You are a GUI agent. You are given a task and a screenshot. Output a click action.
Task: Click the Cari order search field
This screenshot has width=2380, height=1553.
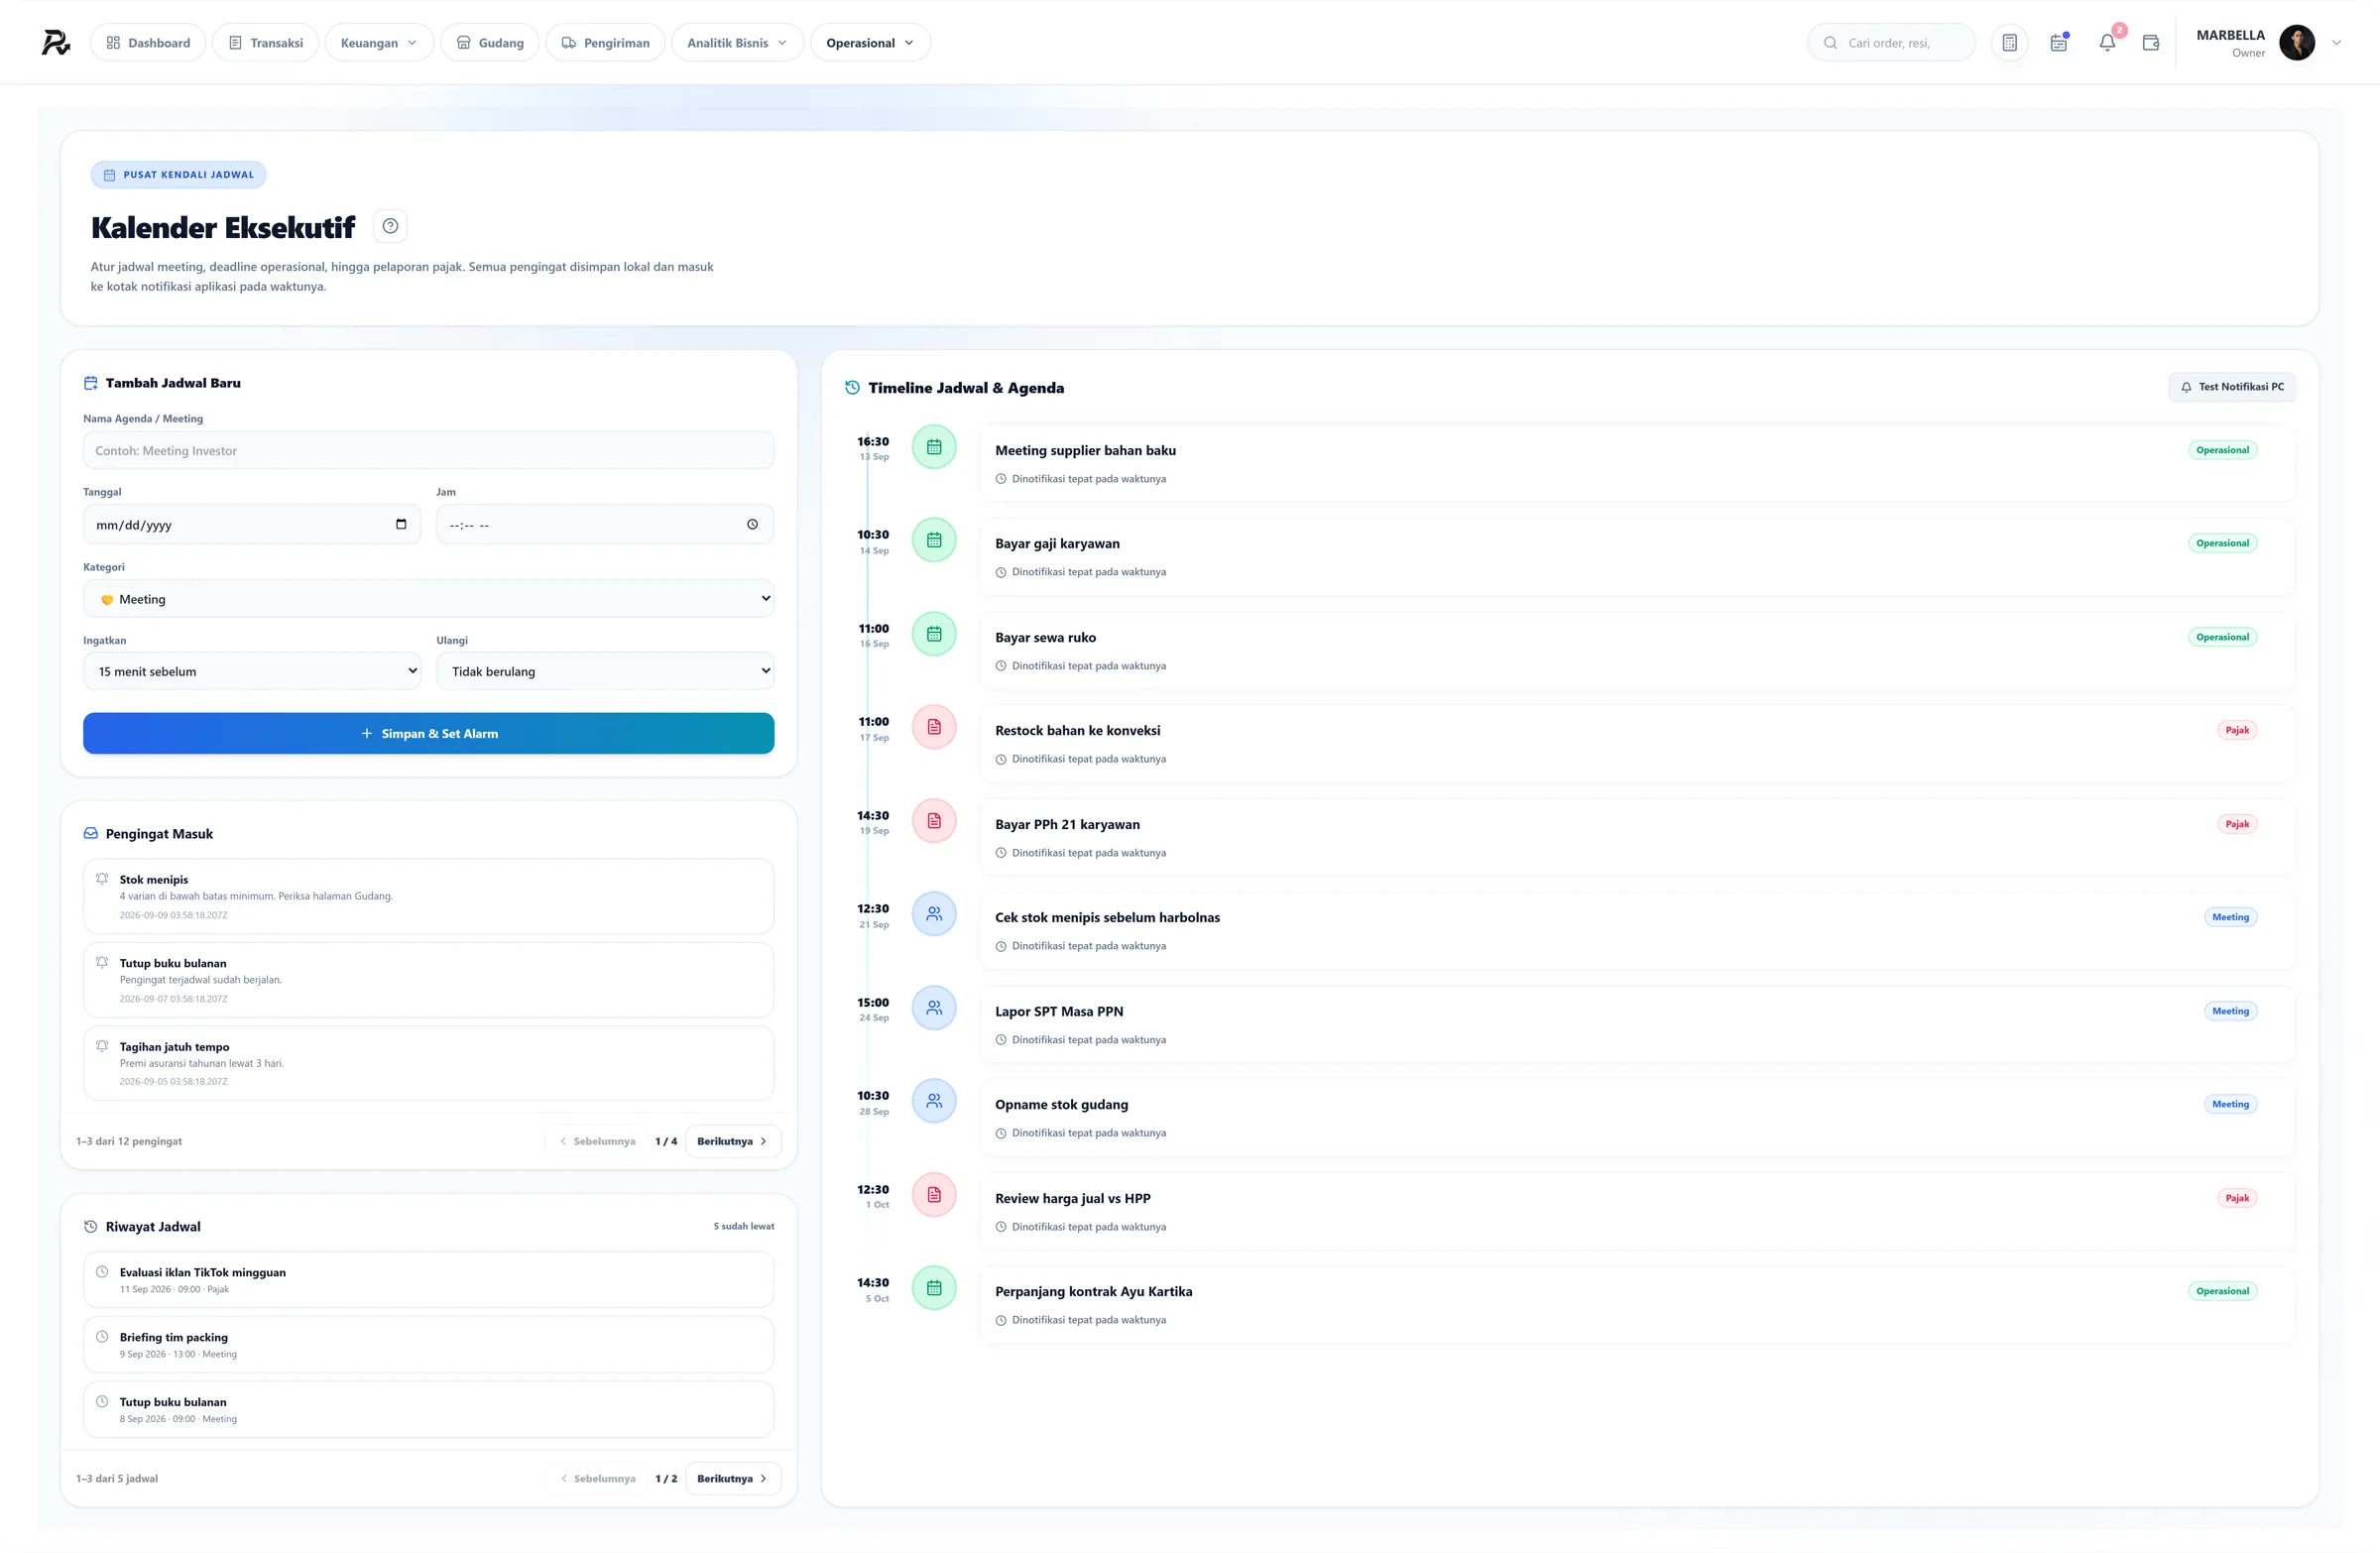(1891, 43)
